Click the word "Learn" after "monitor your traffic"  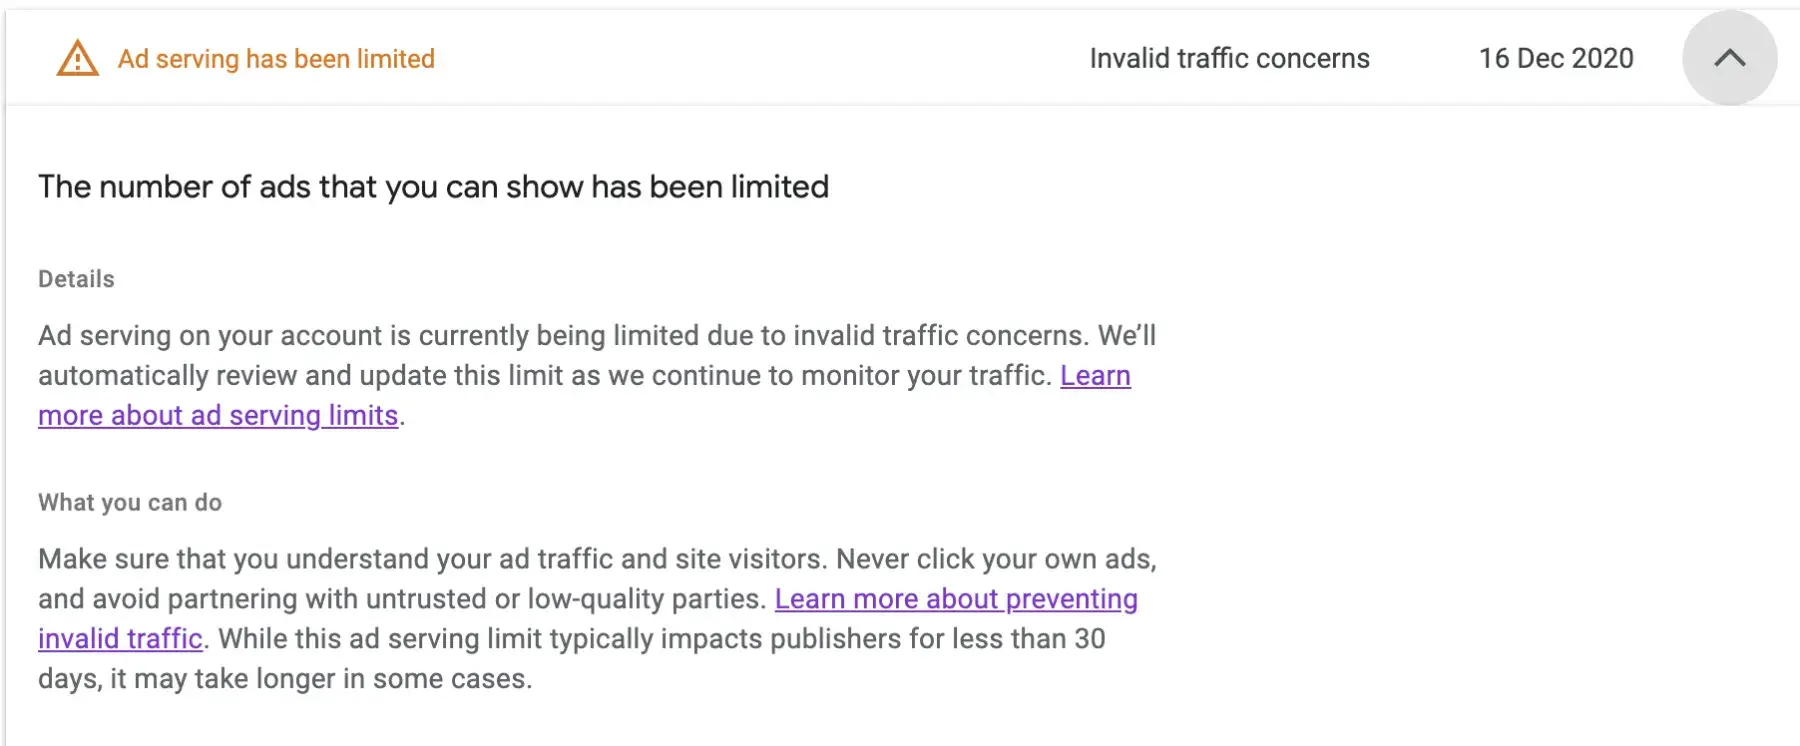[x=1095, y=376]
